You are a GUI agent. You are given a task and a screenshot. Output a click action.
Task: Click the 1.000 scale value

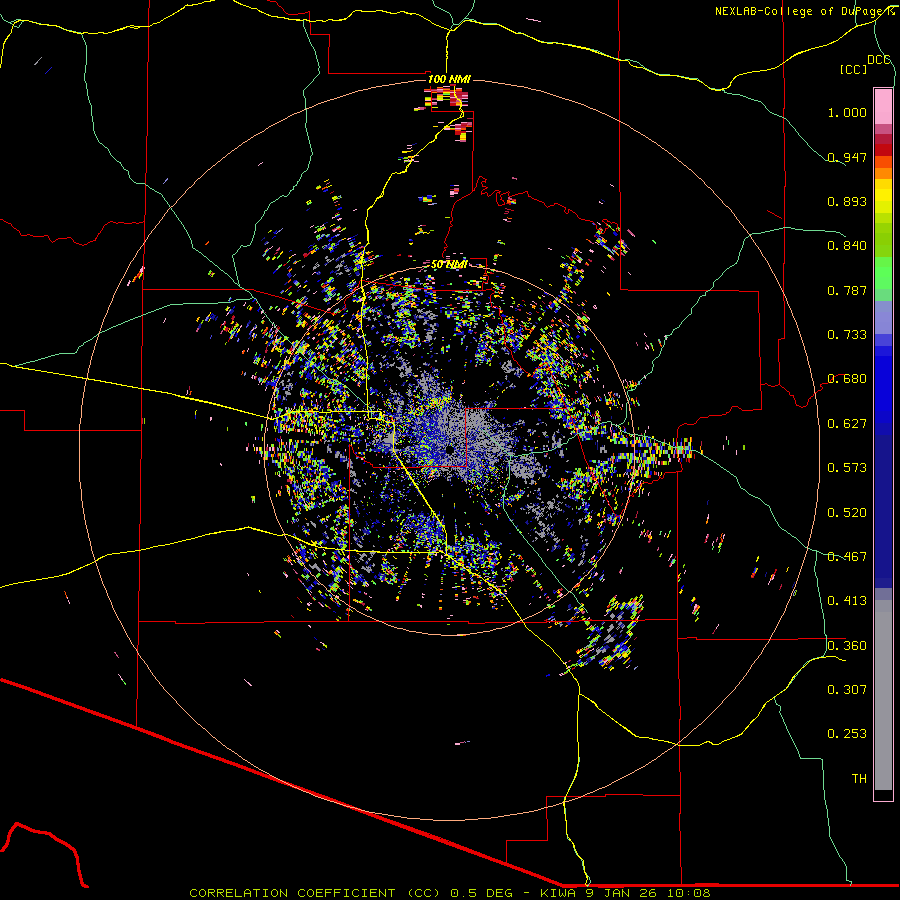pos(847,112)
